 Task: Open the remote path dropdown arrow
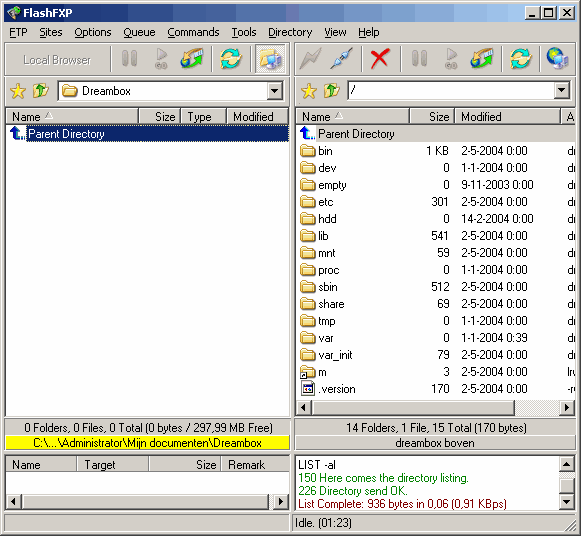[x=562, y=90]
